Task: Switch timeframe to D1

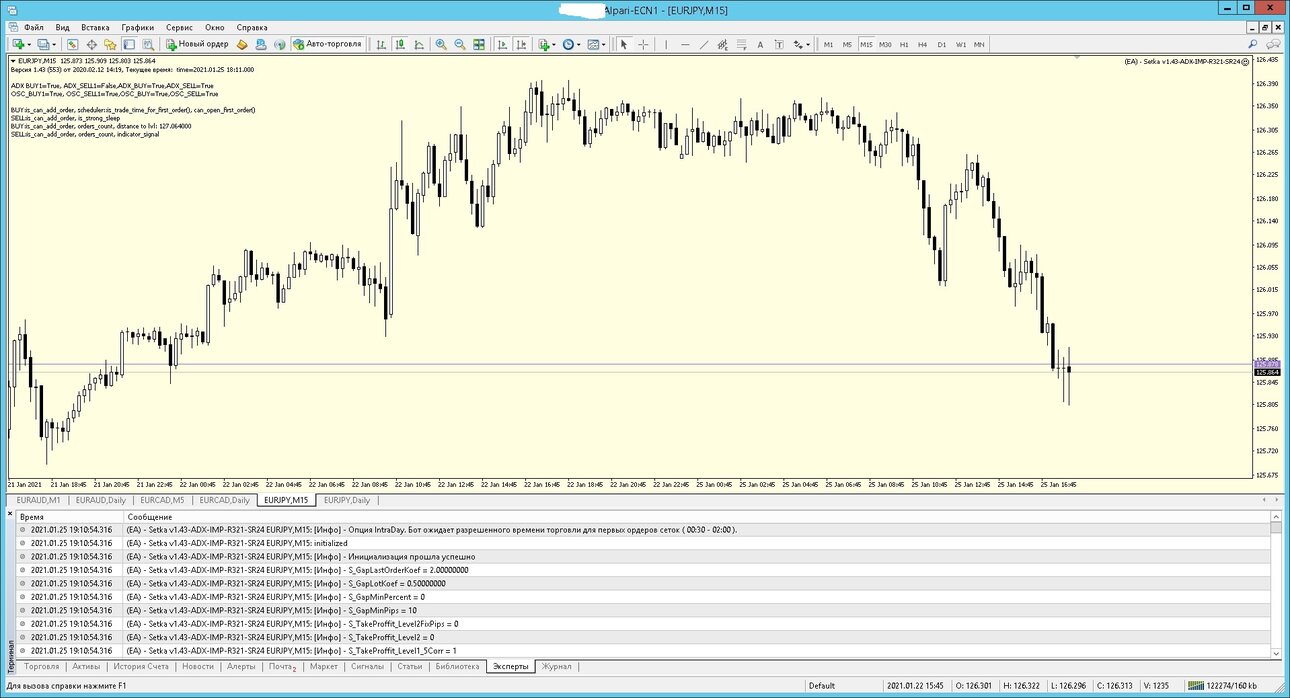Action: [x=942, y=44]
